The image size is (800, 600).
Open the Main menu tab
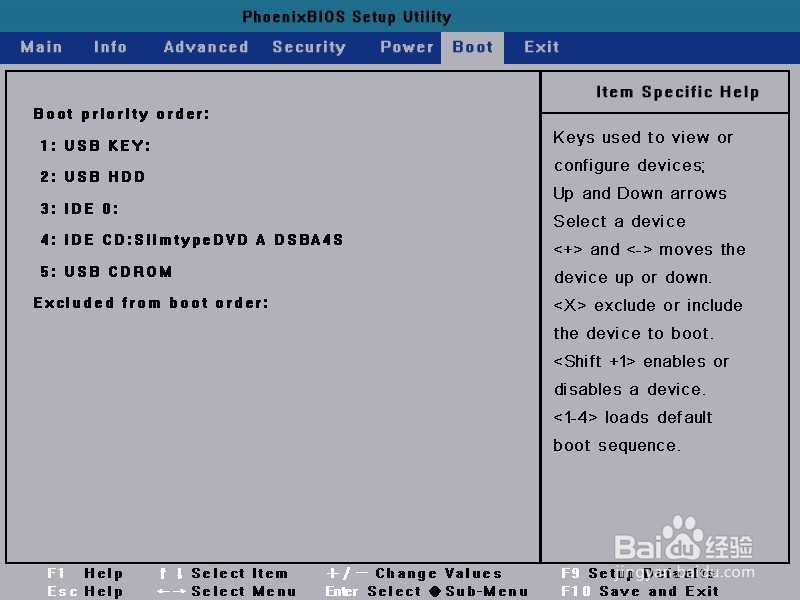[x=41, y=47]
